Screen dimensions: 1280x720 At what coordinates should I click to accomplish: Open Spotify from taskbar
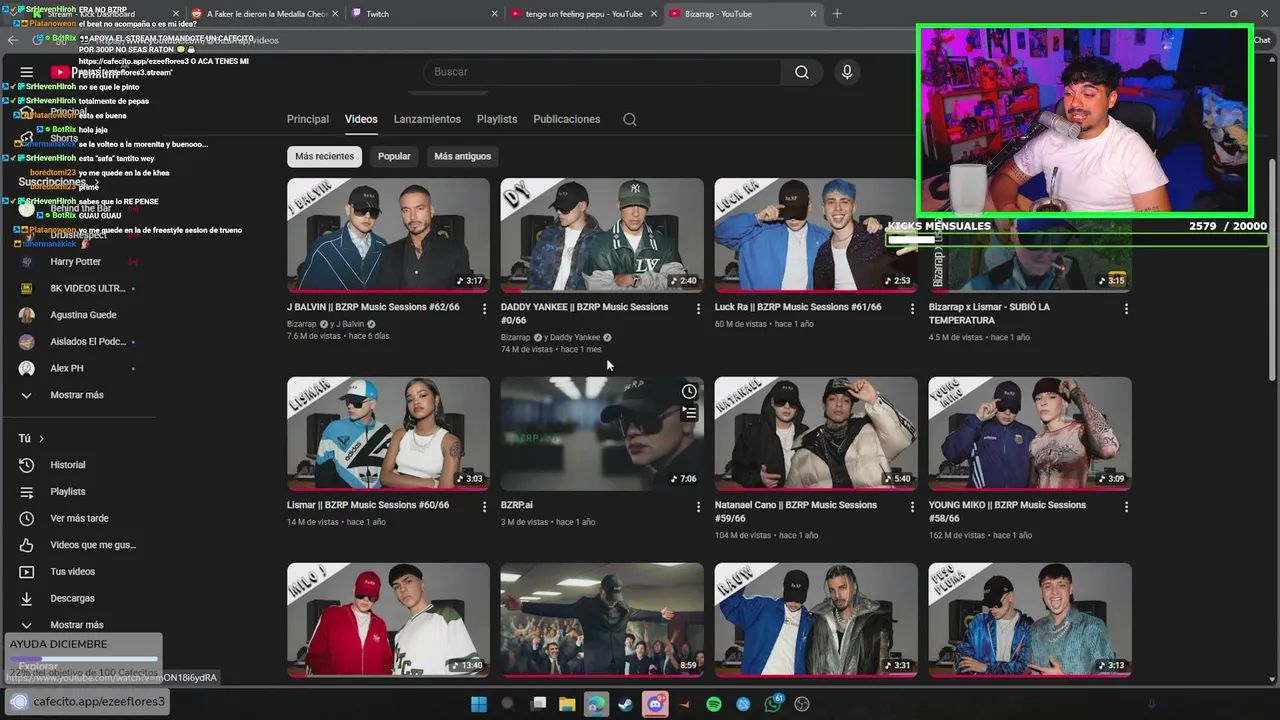[x=714, y=704]
